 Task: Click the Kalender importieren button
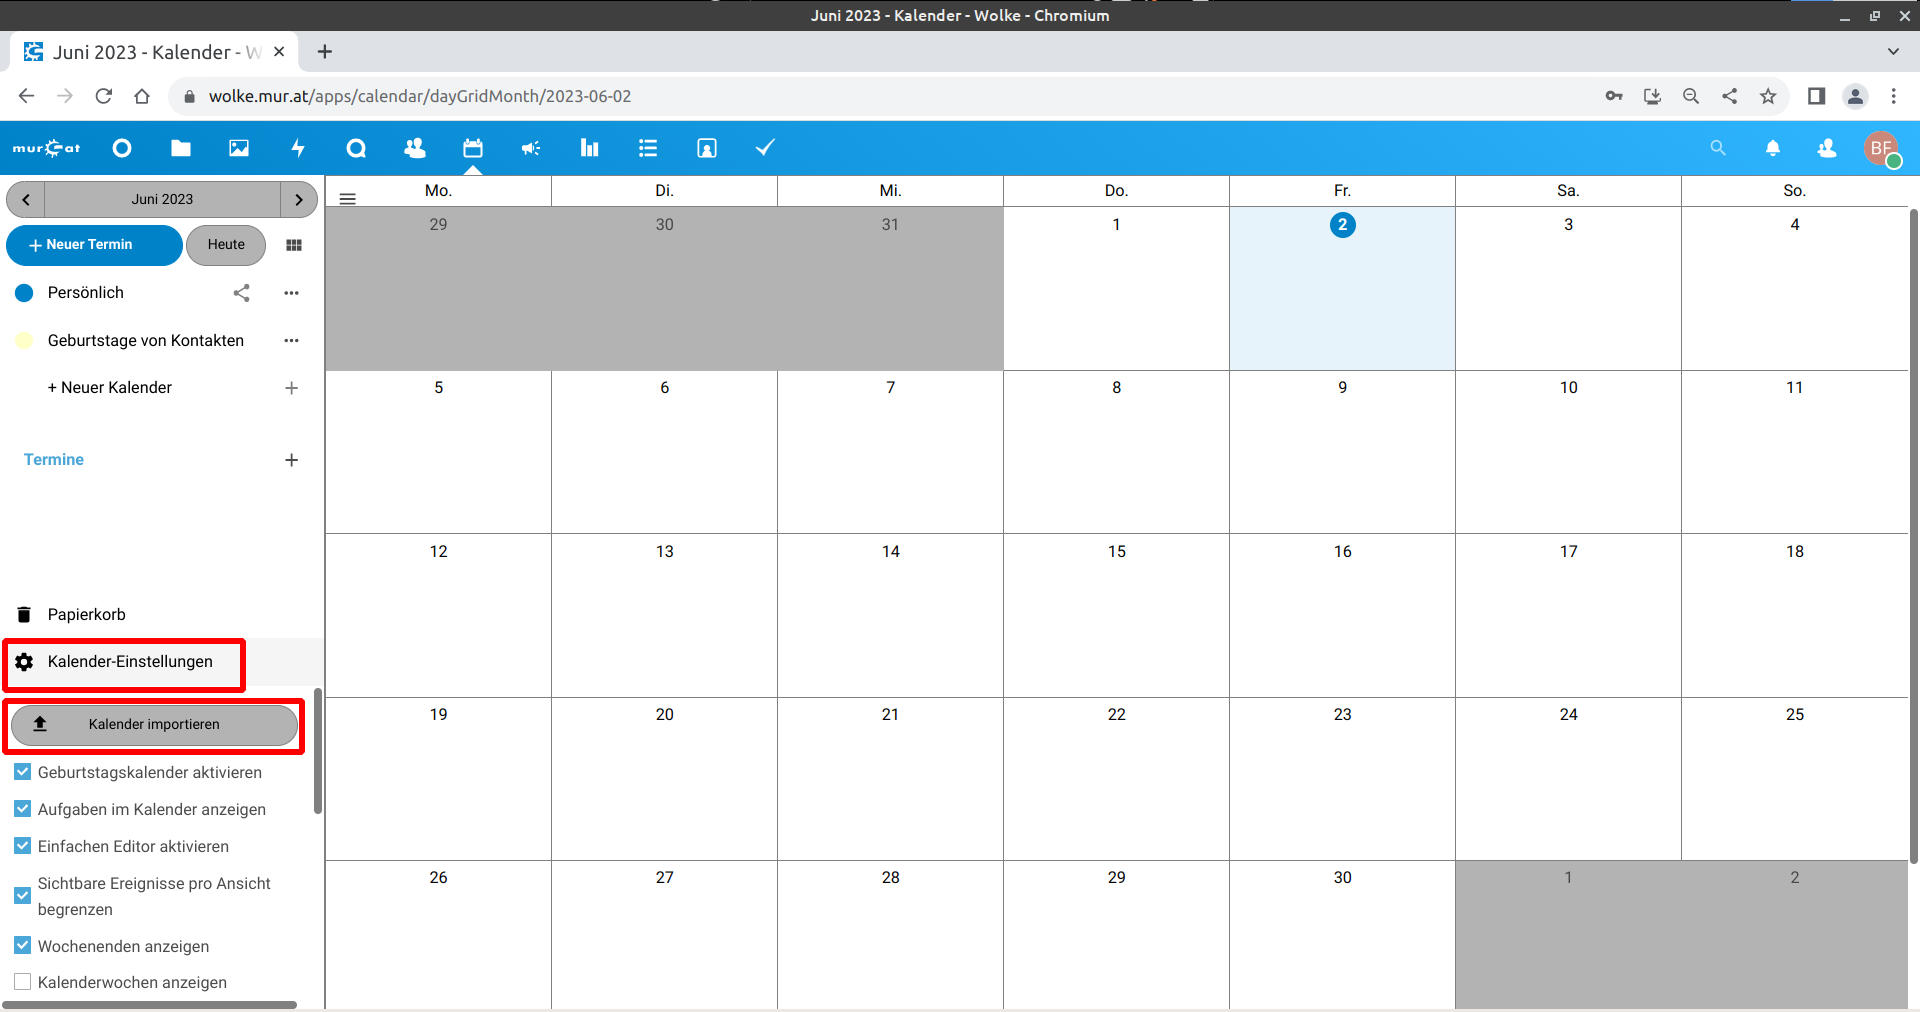[x=154, y=725]
